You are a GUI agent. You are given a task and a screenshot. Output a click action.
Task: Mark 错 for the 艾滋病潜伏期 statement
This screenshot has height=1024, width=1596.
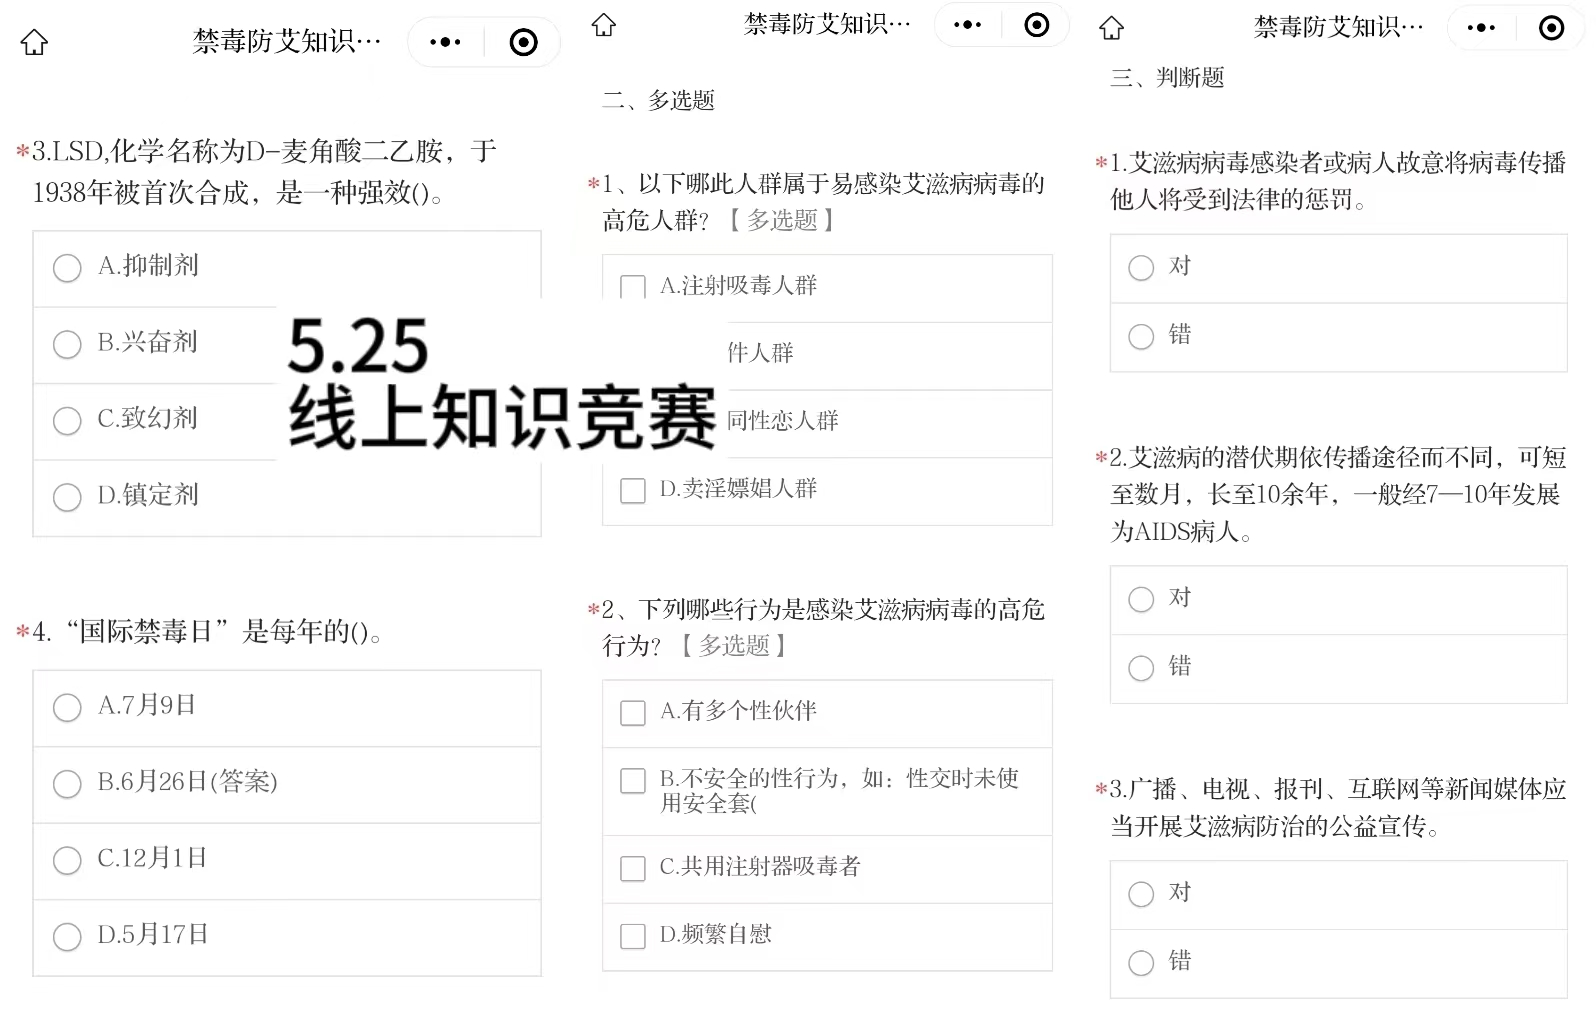tap(1141, 667)
